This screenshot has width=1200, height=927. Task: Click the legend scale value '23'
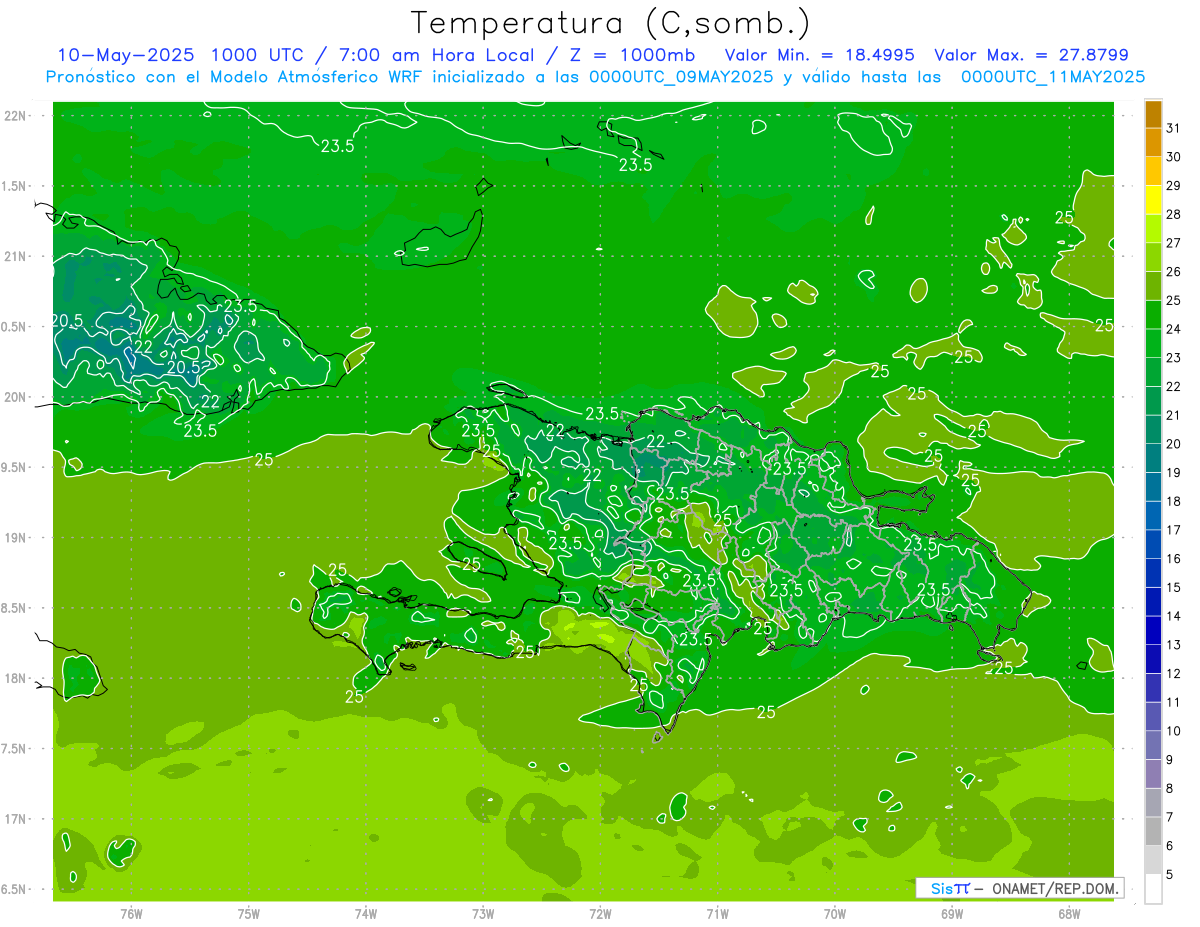pos(1174,357)
